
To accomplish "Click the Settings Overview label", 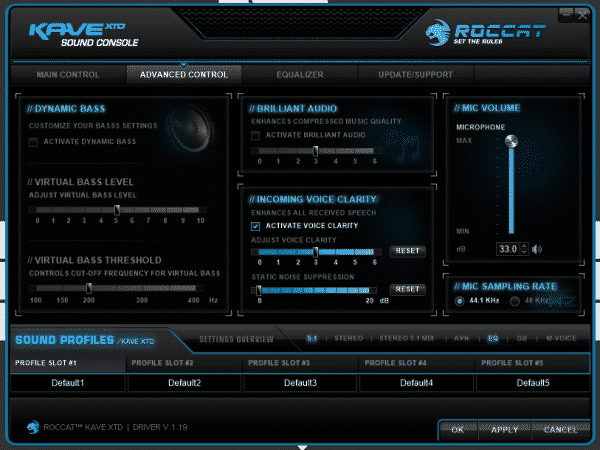I will click(x=236, y=339).
